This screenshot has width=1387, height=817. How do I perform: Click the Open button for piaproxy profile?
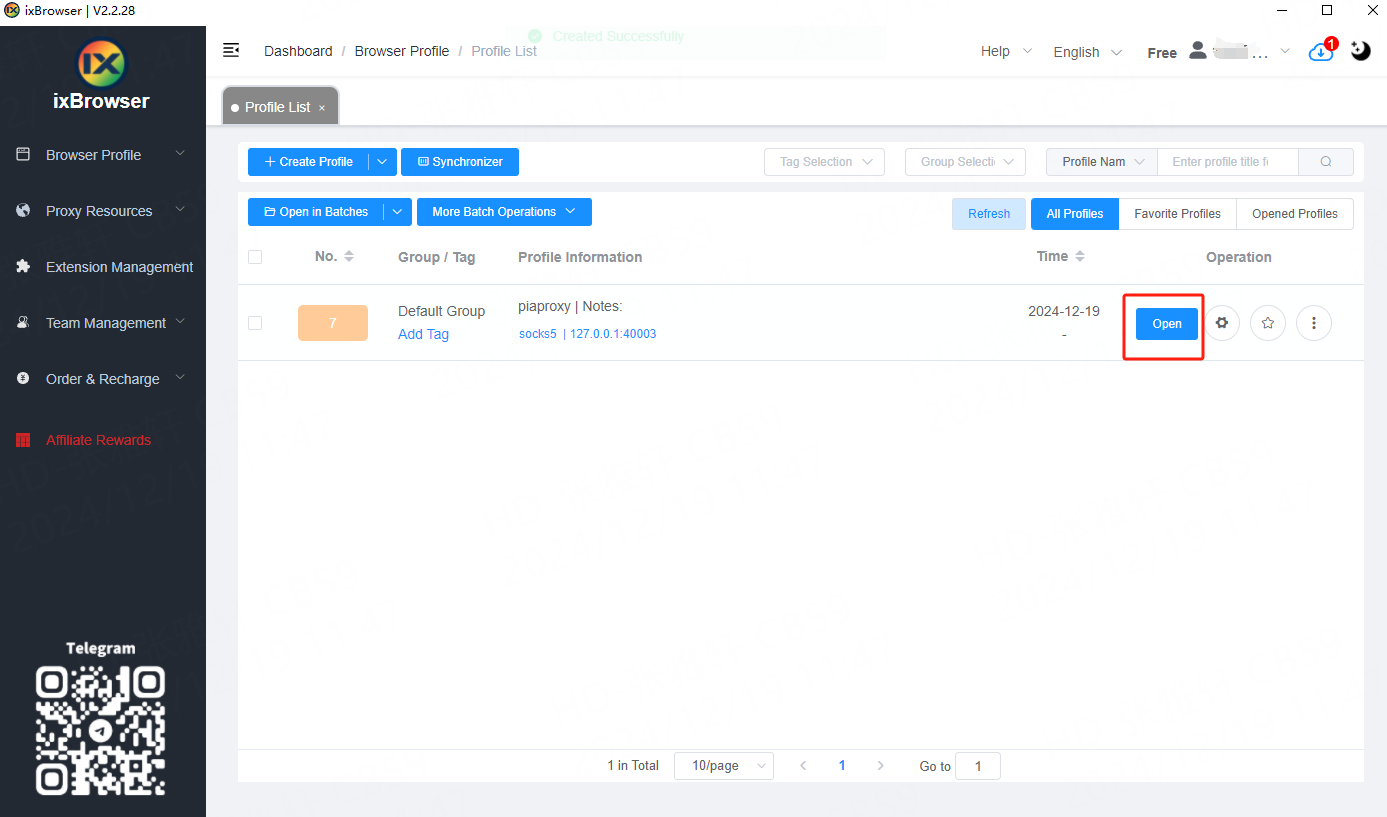pyautogui.click(x=1166, y=324)
